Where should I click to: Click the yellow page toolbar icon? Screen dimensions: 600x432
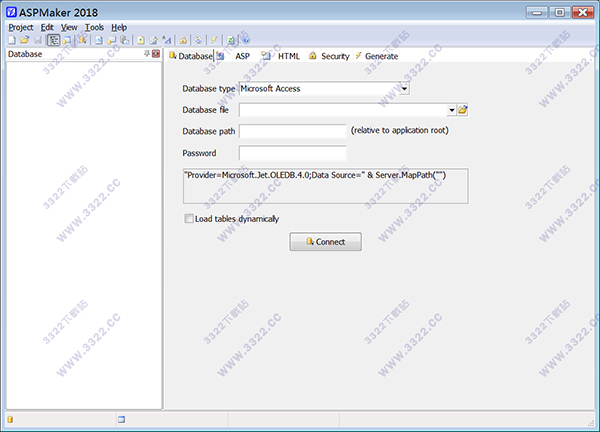click(x=141, y=40)
